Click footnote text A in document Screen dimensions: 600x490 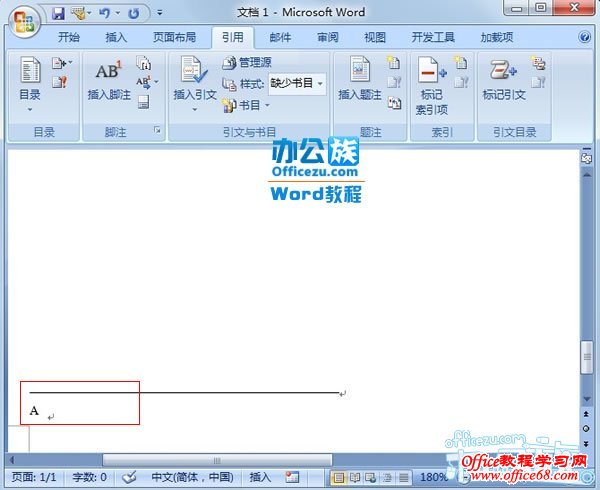[x=34, y=411]
